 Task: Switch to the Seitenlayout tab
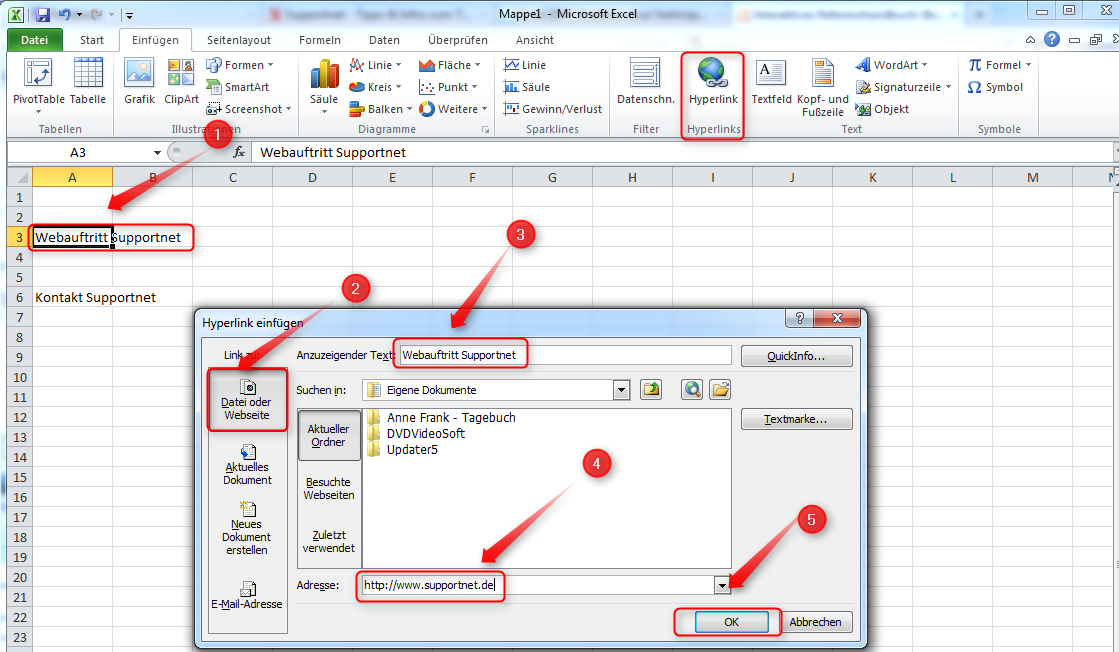pos(239,40)
